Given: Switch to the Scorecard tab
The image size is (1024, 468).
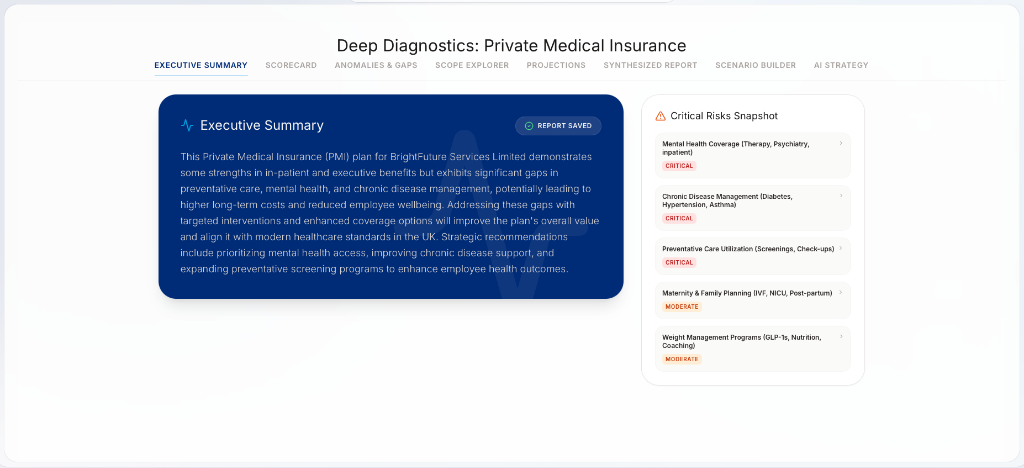Looking at the screenshot, I should (291, 66).
